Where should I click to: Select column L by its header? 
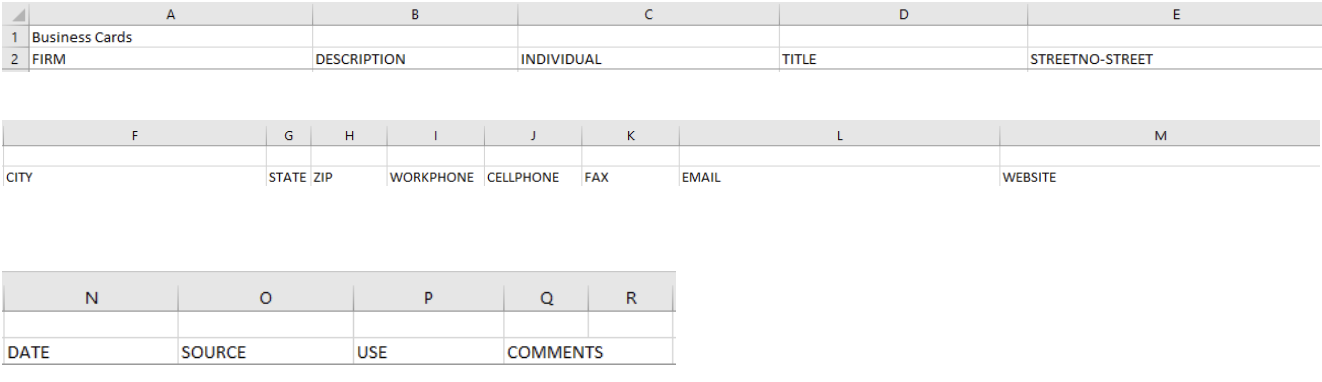[x=839, y=135]
